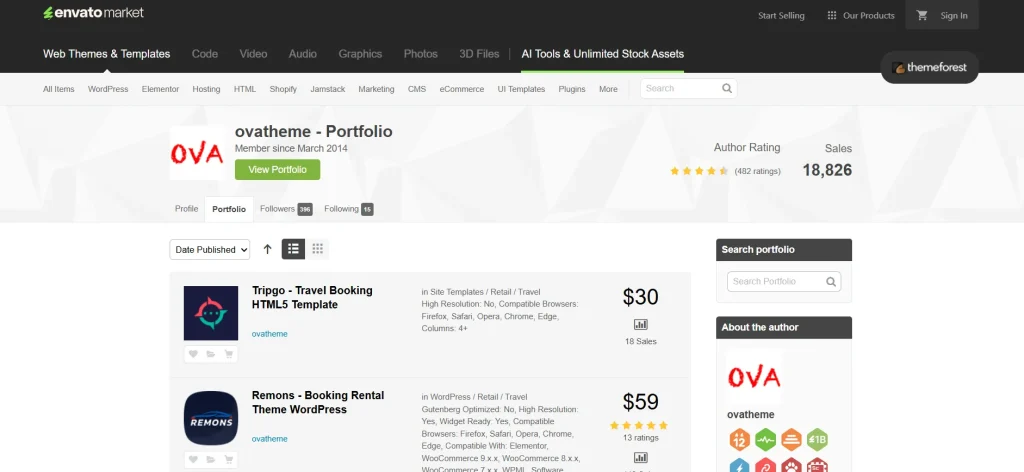Click the shopping cart icon in header
1024x472 pixels.
tap(922, 15)
